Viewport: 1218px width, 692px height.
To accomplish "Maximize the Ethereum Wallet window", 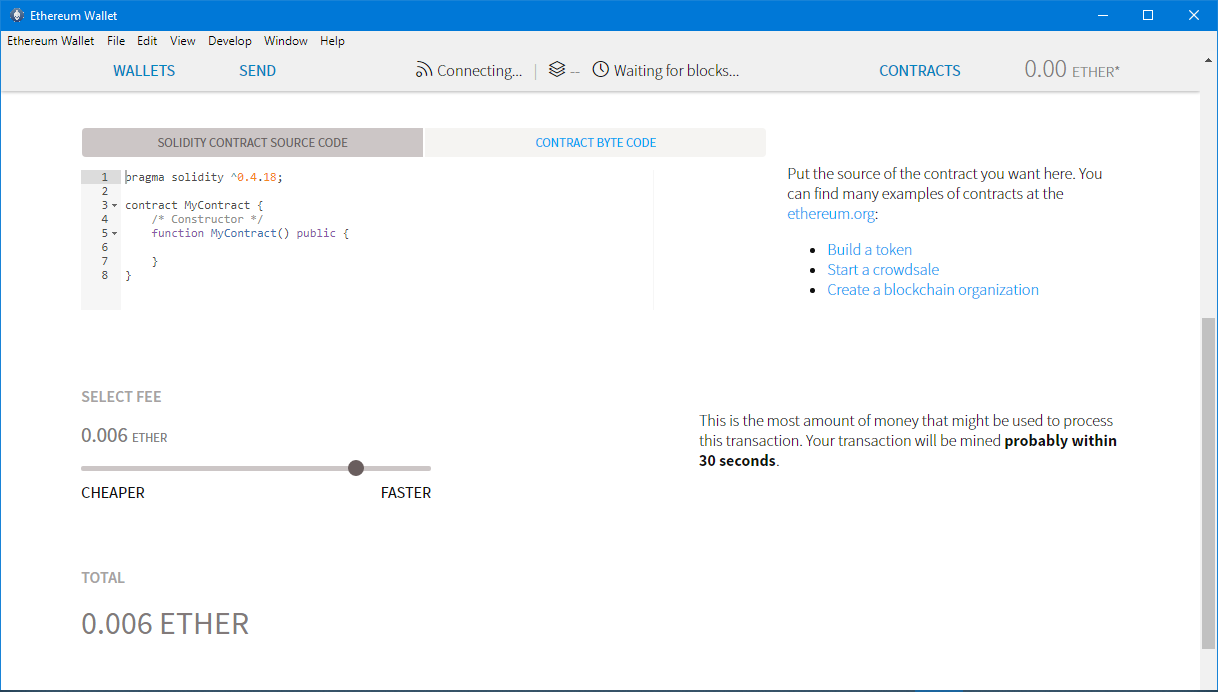I will [1148, 15].
